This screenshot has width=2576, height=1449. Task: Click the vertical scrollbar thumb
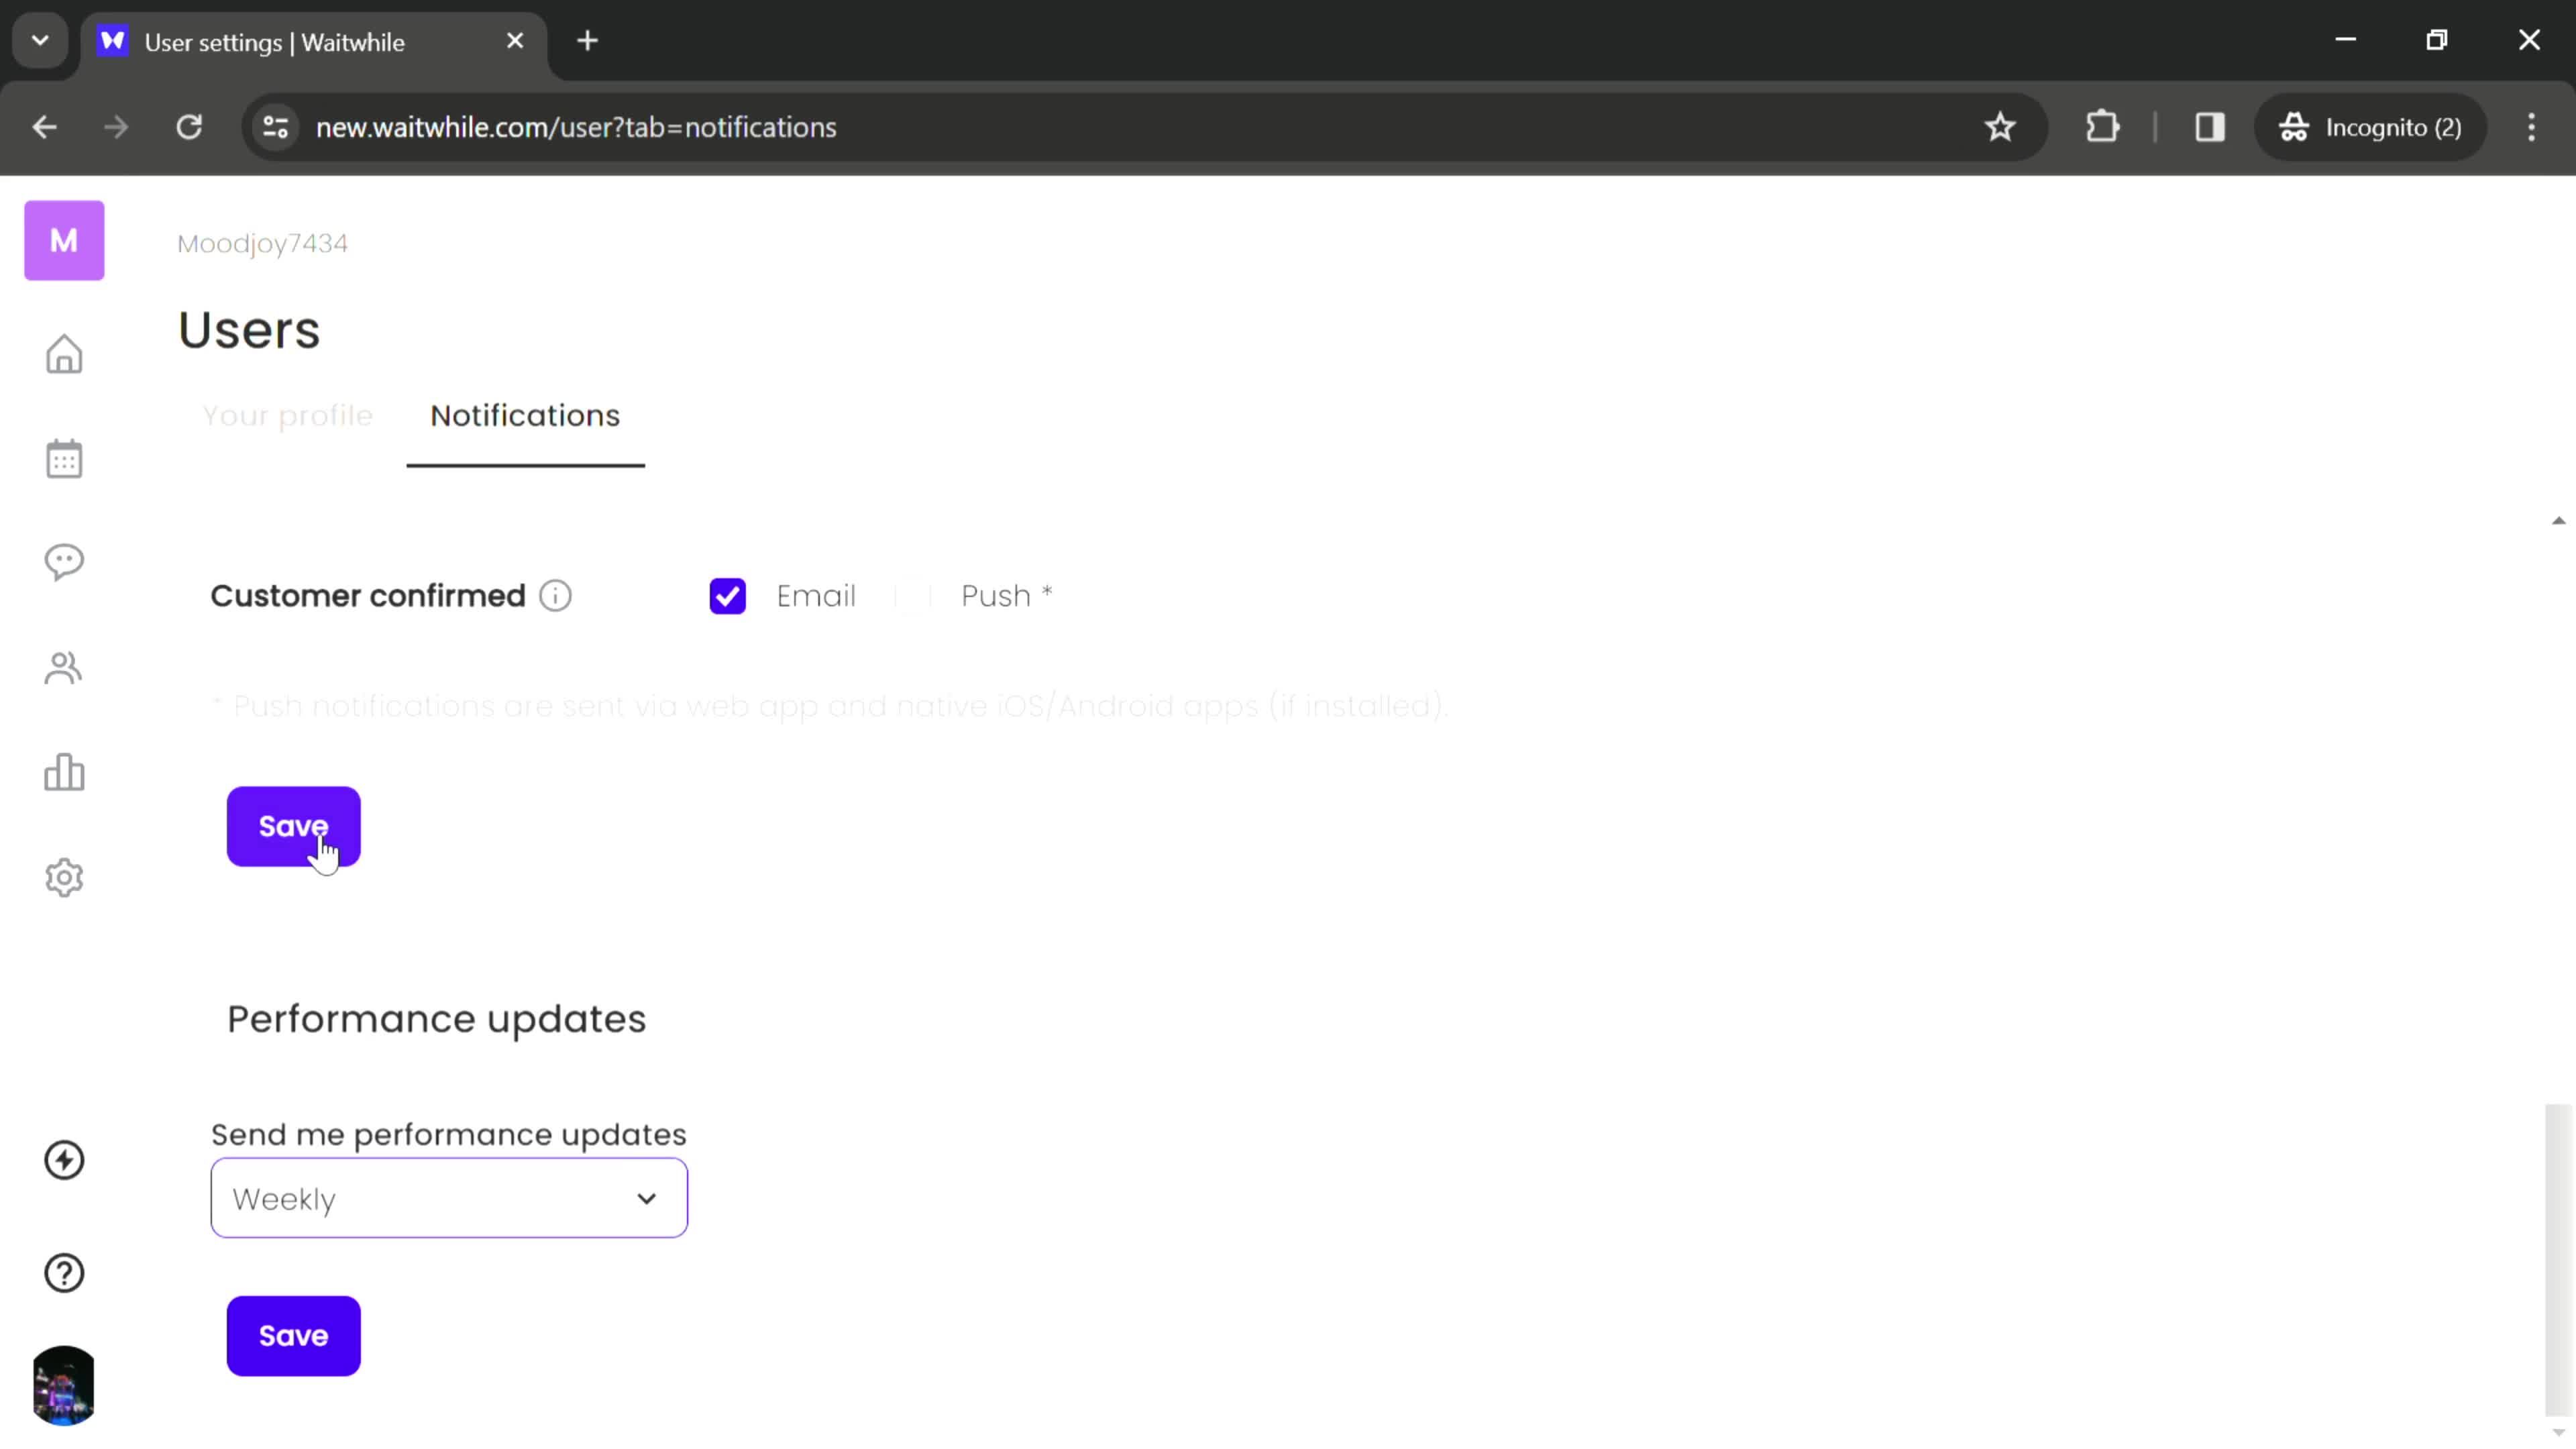(x=2558, y=1260)
